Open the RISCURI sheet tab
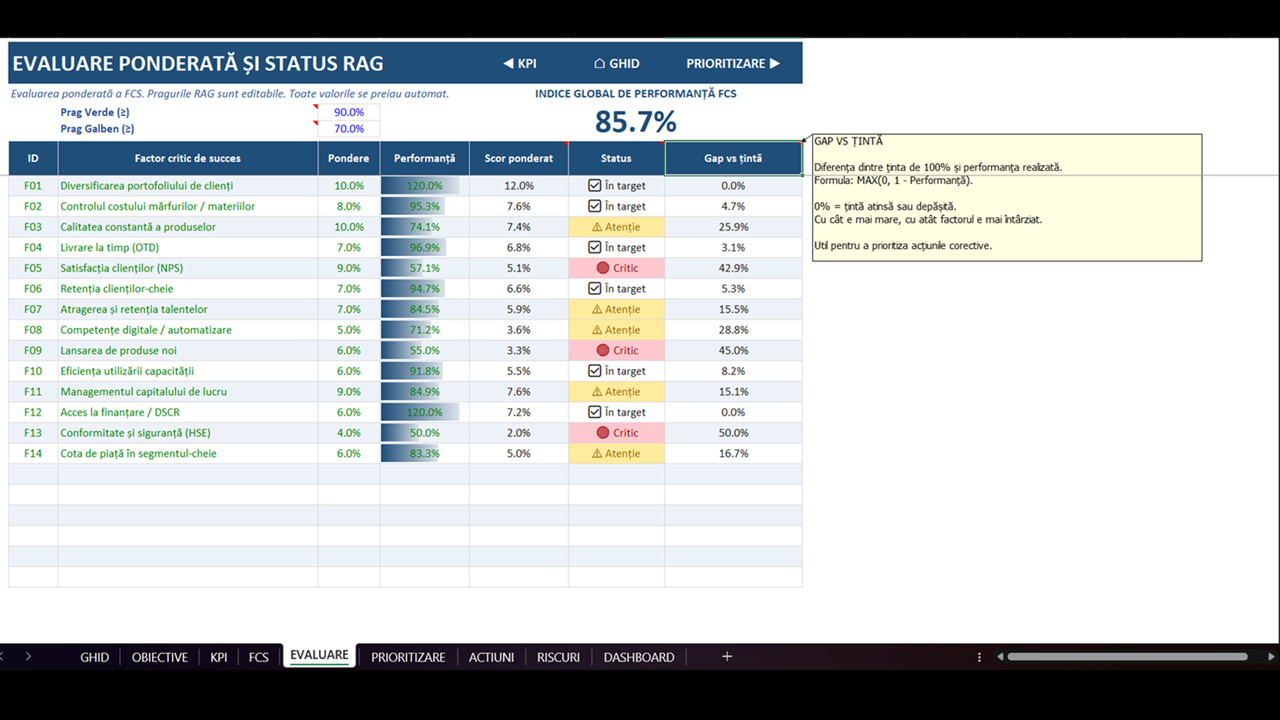The image size is (1280, 720). (558, 657)
